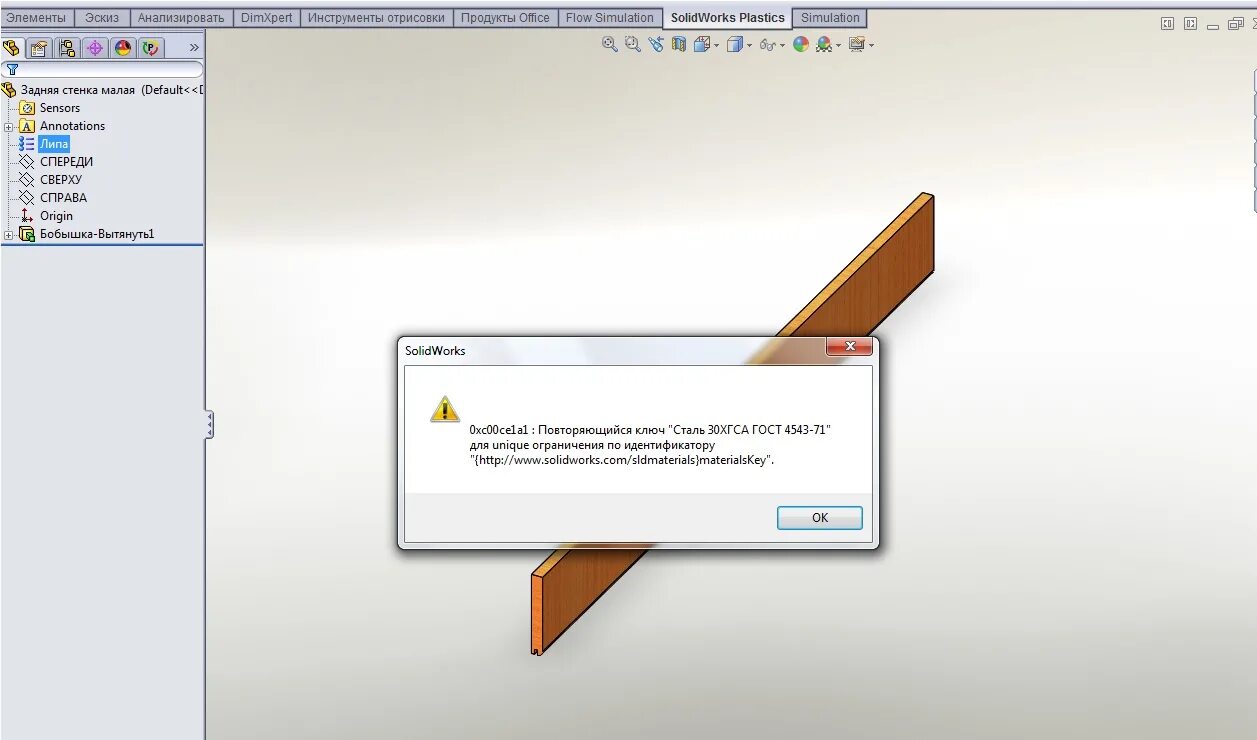Switch to the Анализировать tab
Image resolution: width=1257 pixels, height=740 pixels.
coord(181,18)
